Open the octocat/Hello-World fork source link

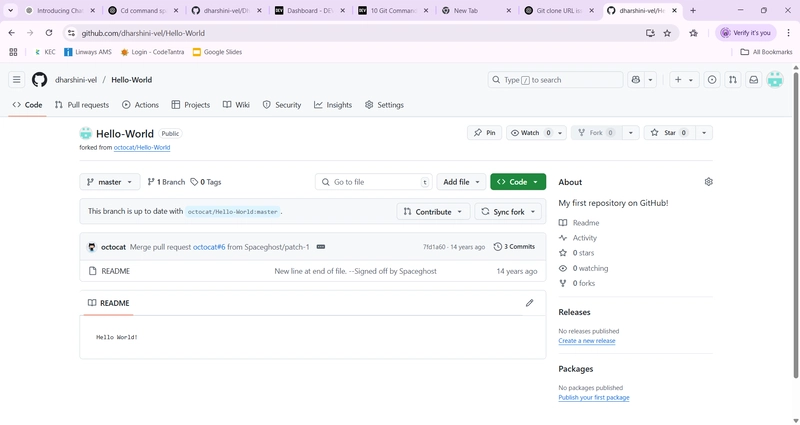(142, 147)
